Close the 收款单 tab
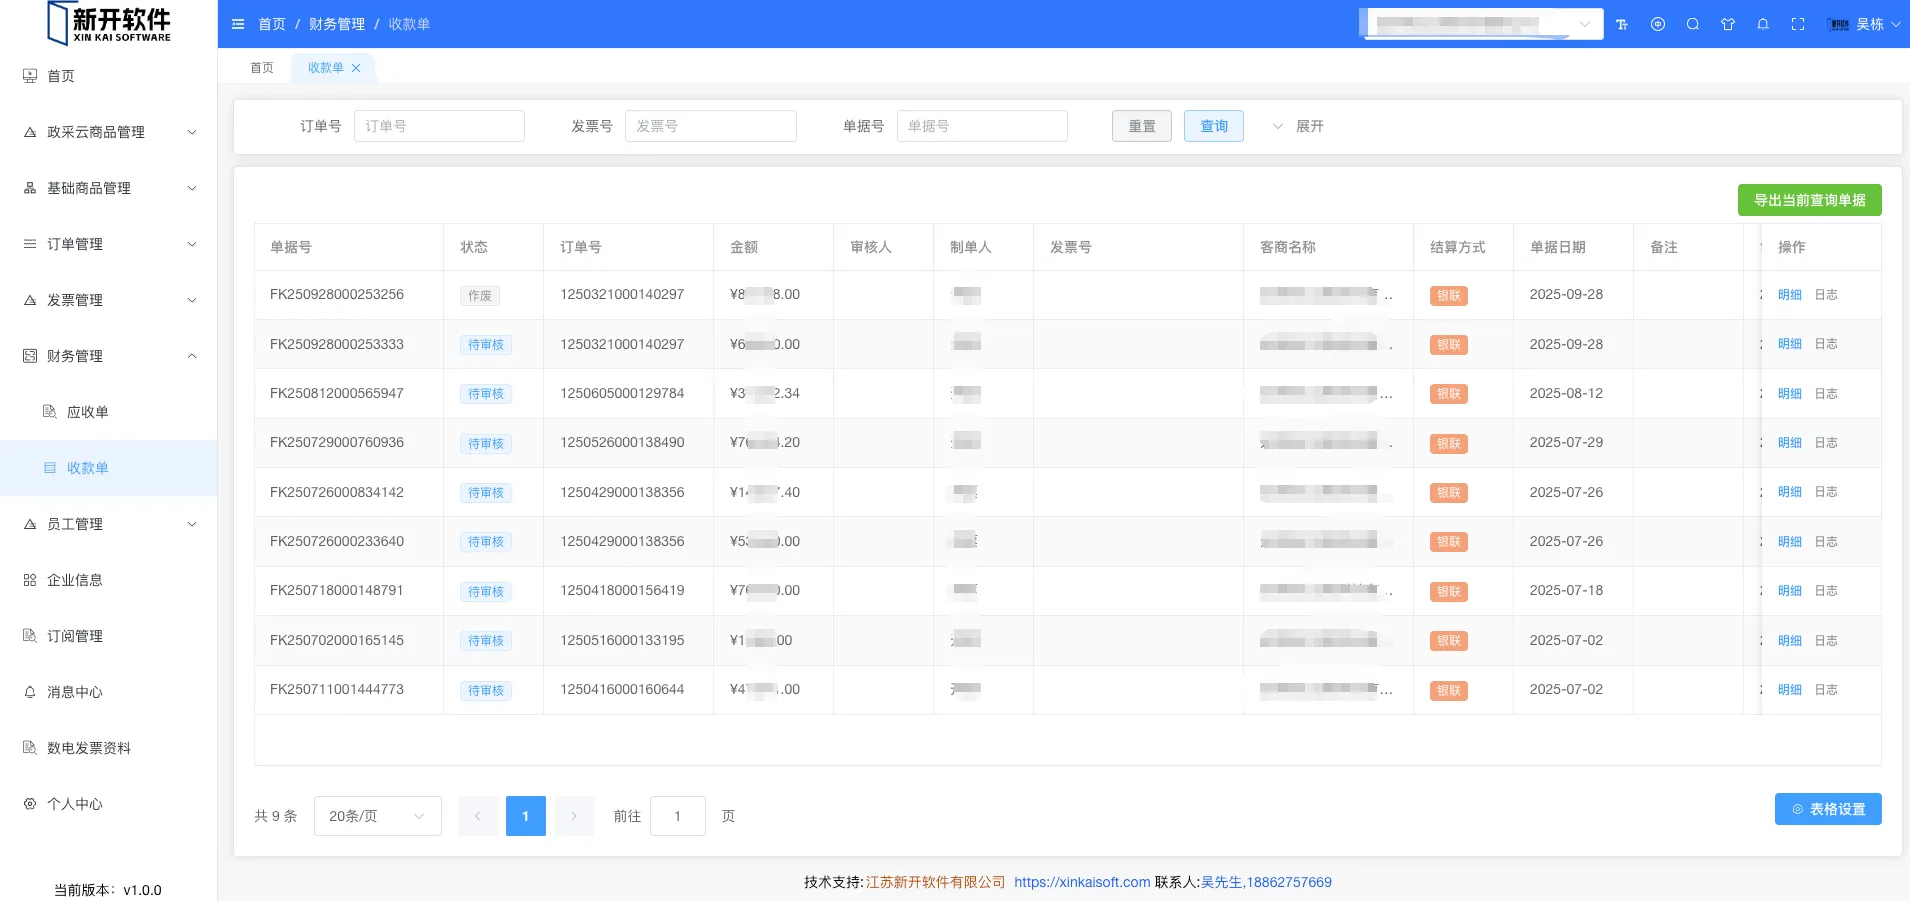 point(356,68)
